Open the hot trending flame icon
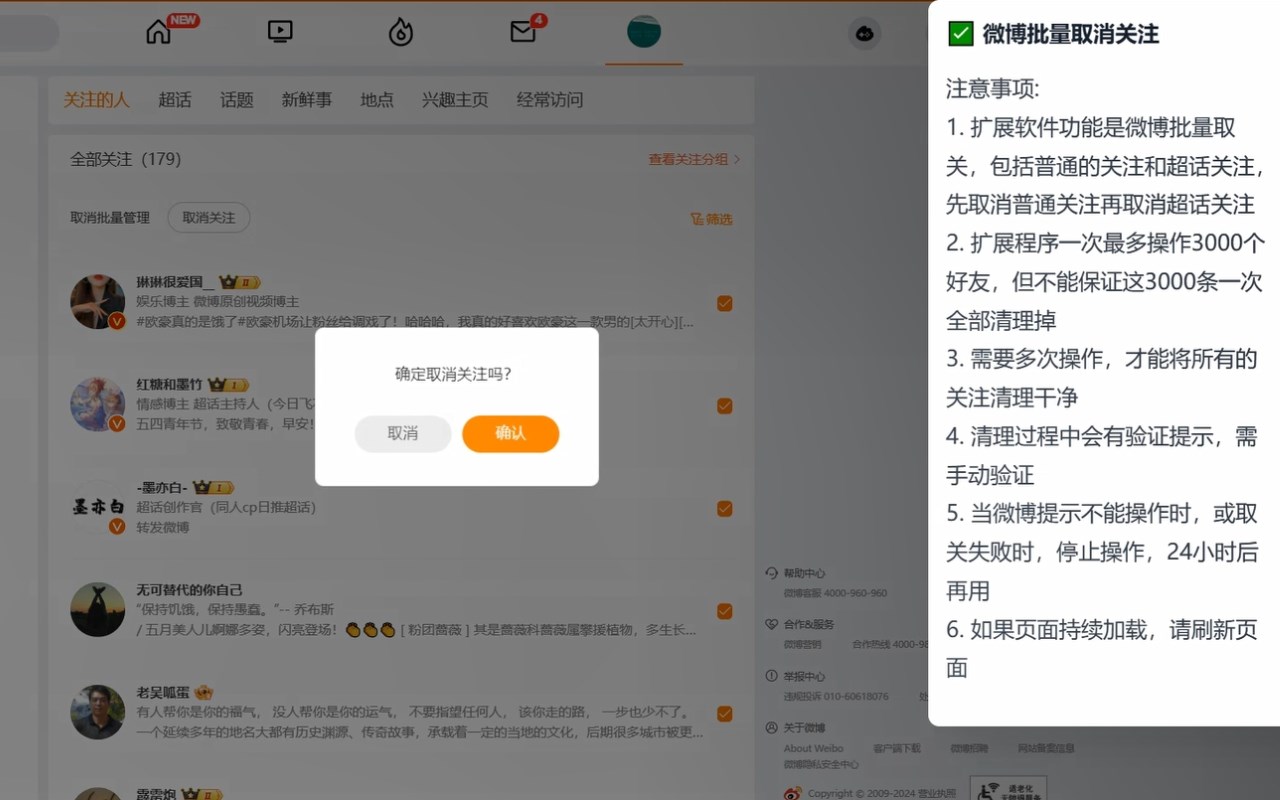 click(x=401, y=32)
